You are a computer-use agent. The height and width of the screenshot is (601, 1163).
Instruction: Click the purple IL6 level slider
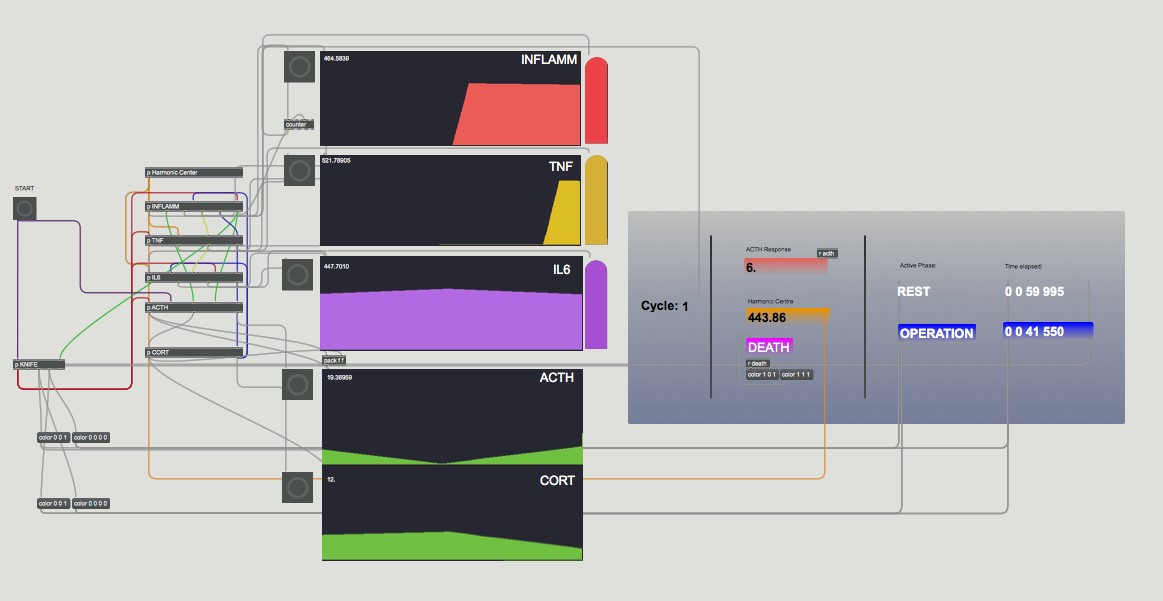596,304
